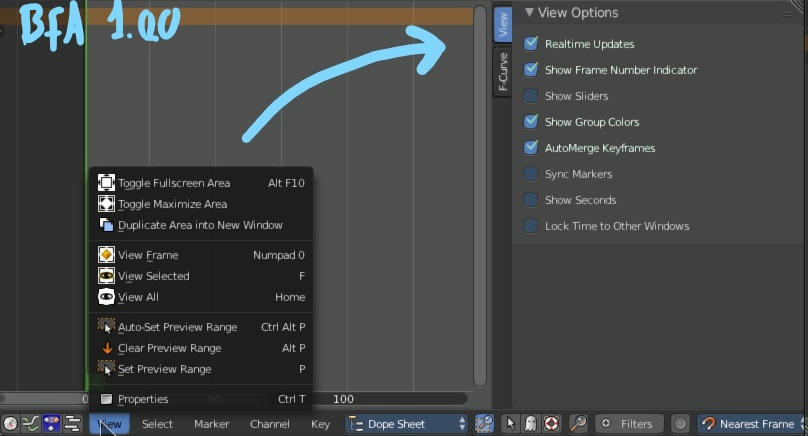
Task: Open the NLA editor icon
Action: tap(72, 424)
